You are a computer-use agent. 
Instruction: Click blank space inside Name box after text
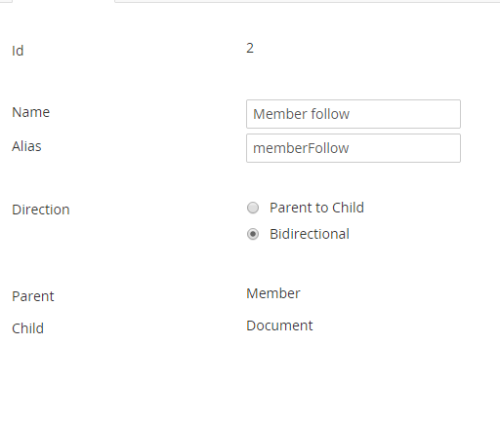click(x=405, y=114)
